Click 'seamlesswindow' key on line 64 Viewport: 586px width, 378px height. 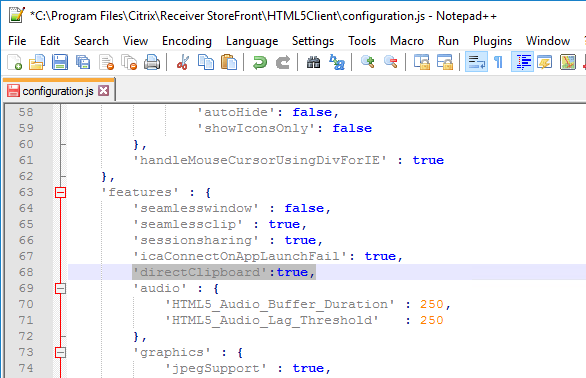point(196,208)
